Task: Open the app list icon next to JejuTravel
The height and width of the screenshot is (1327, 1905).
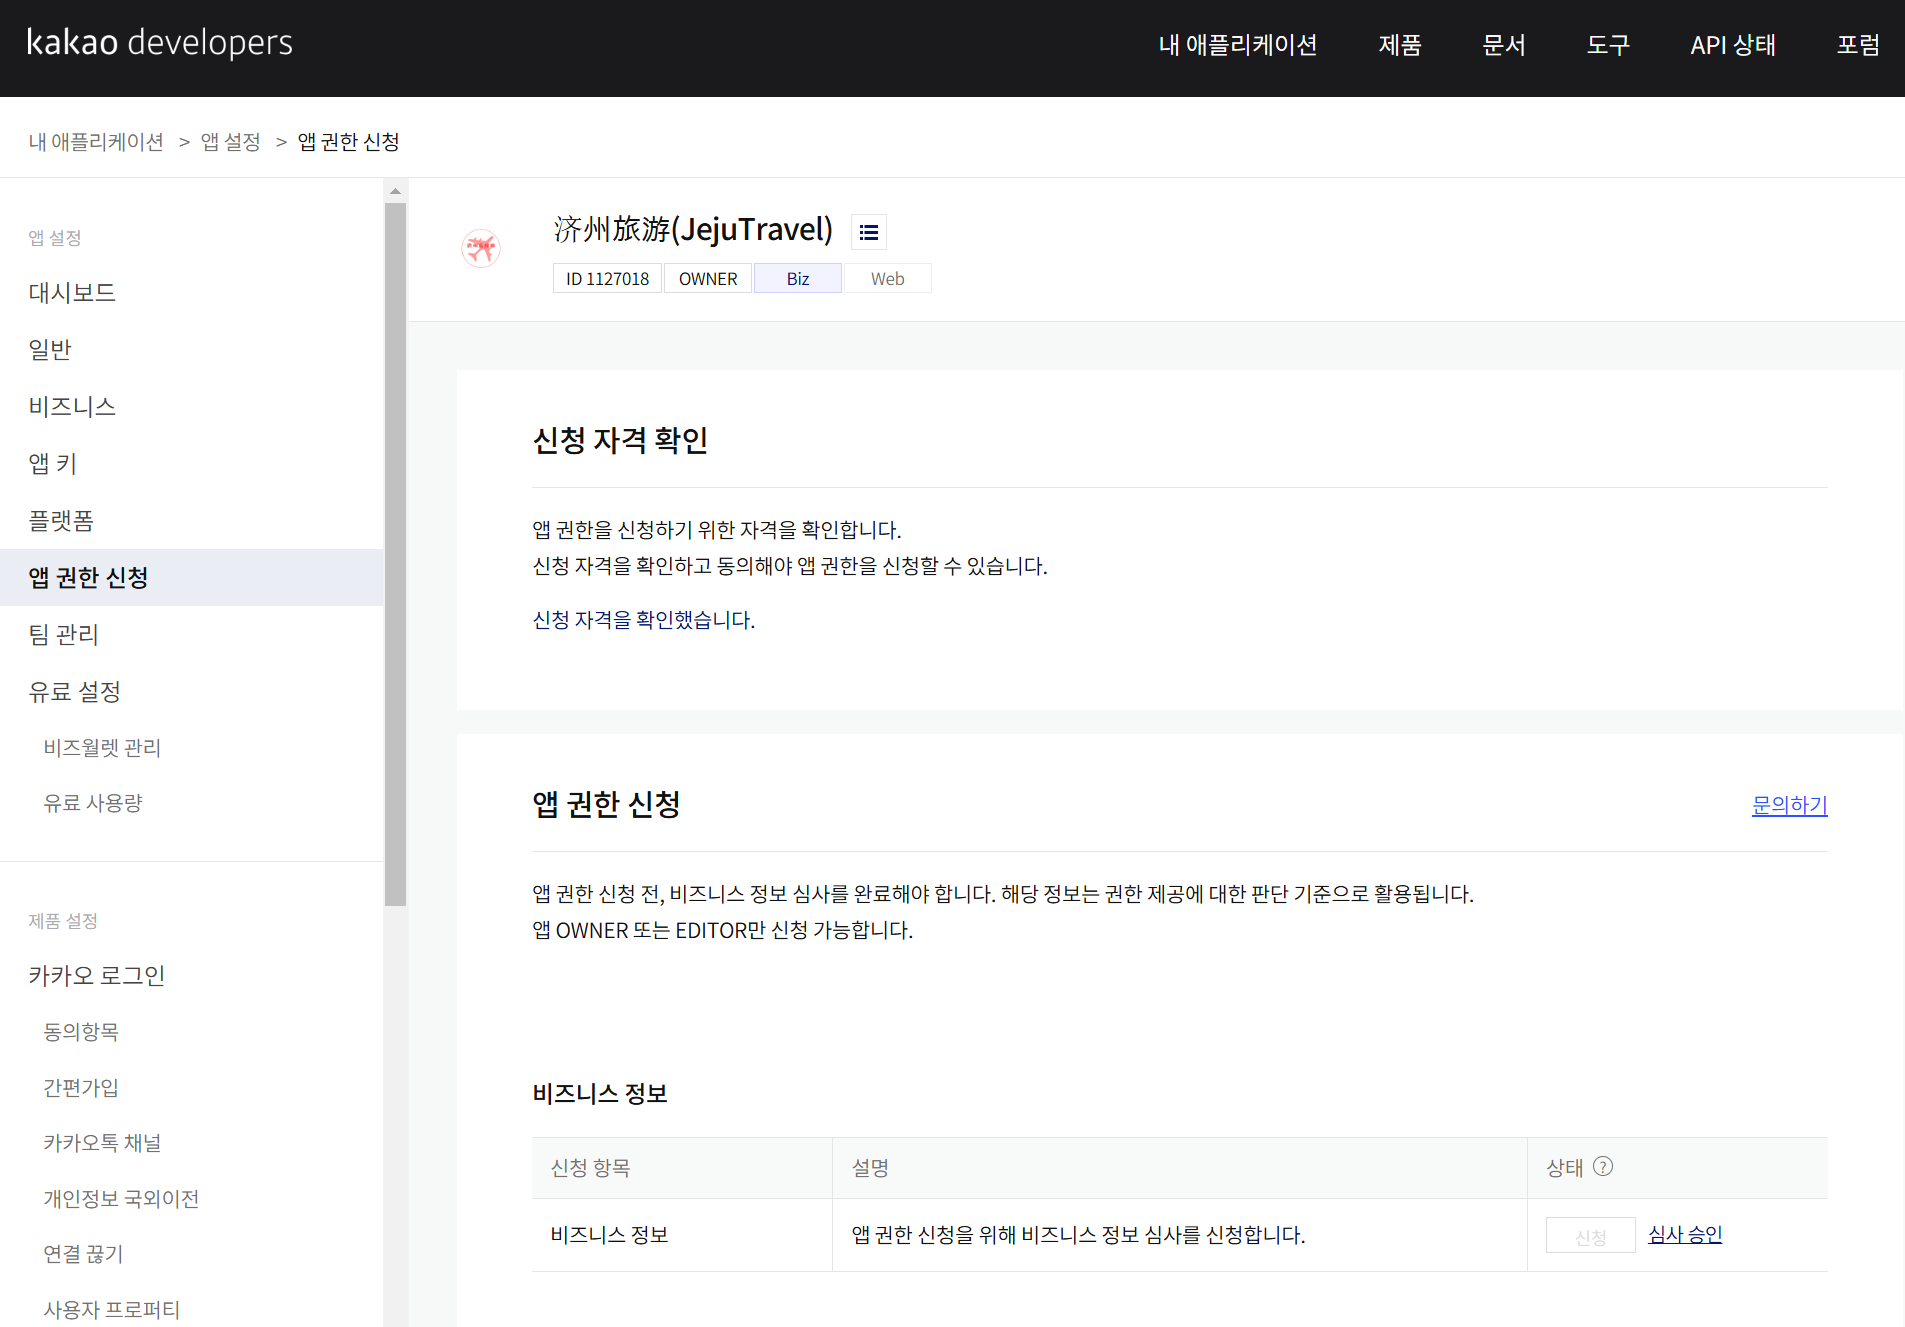Action: (x=868, y=232)
